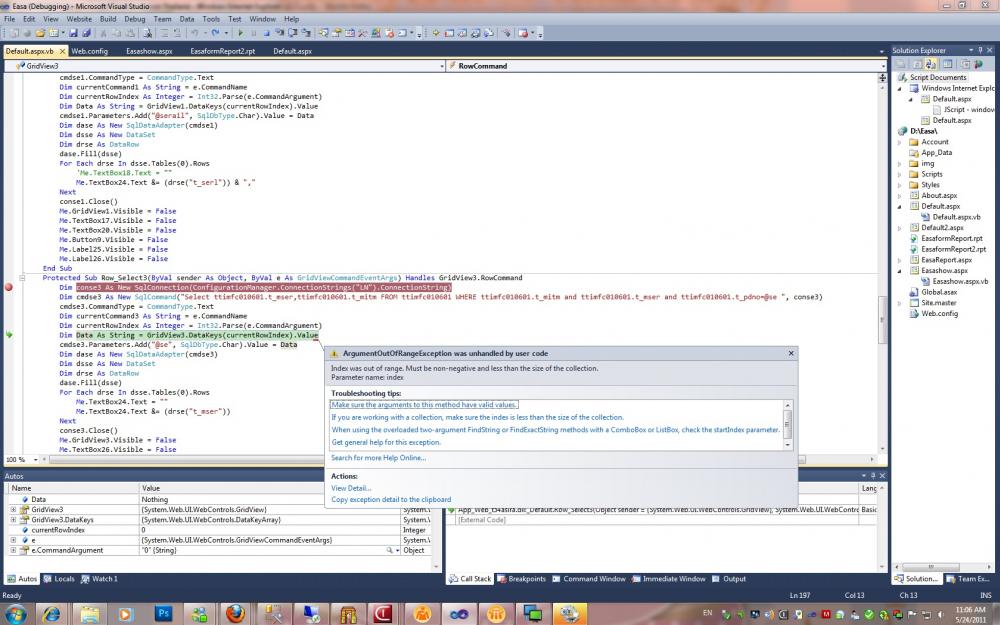Image resolution: width=1000 pixels, height=625 pixels.
Task: Click the breakpoint marker in the editor margin
Action: click(9, 288)
